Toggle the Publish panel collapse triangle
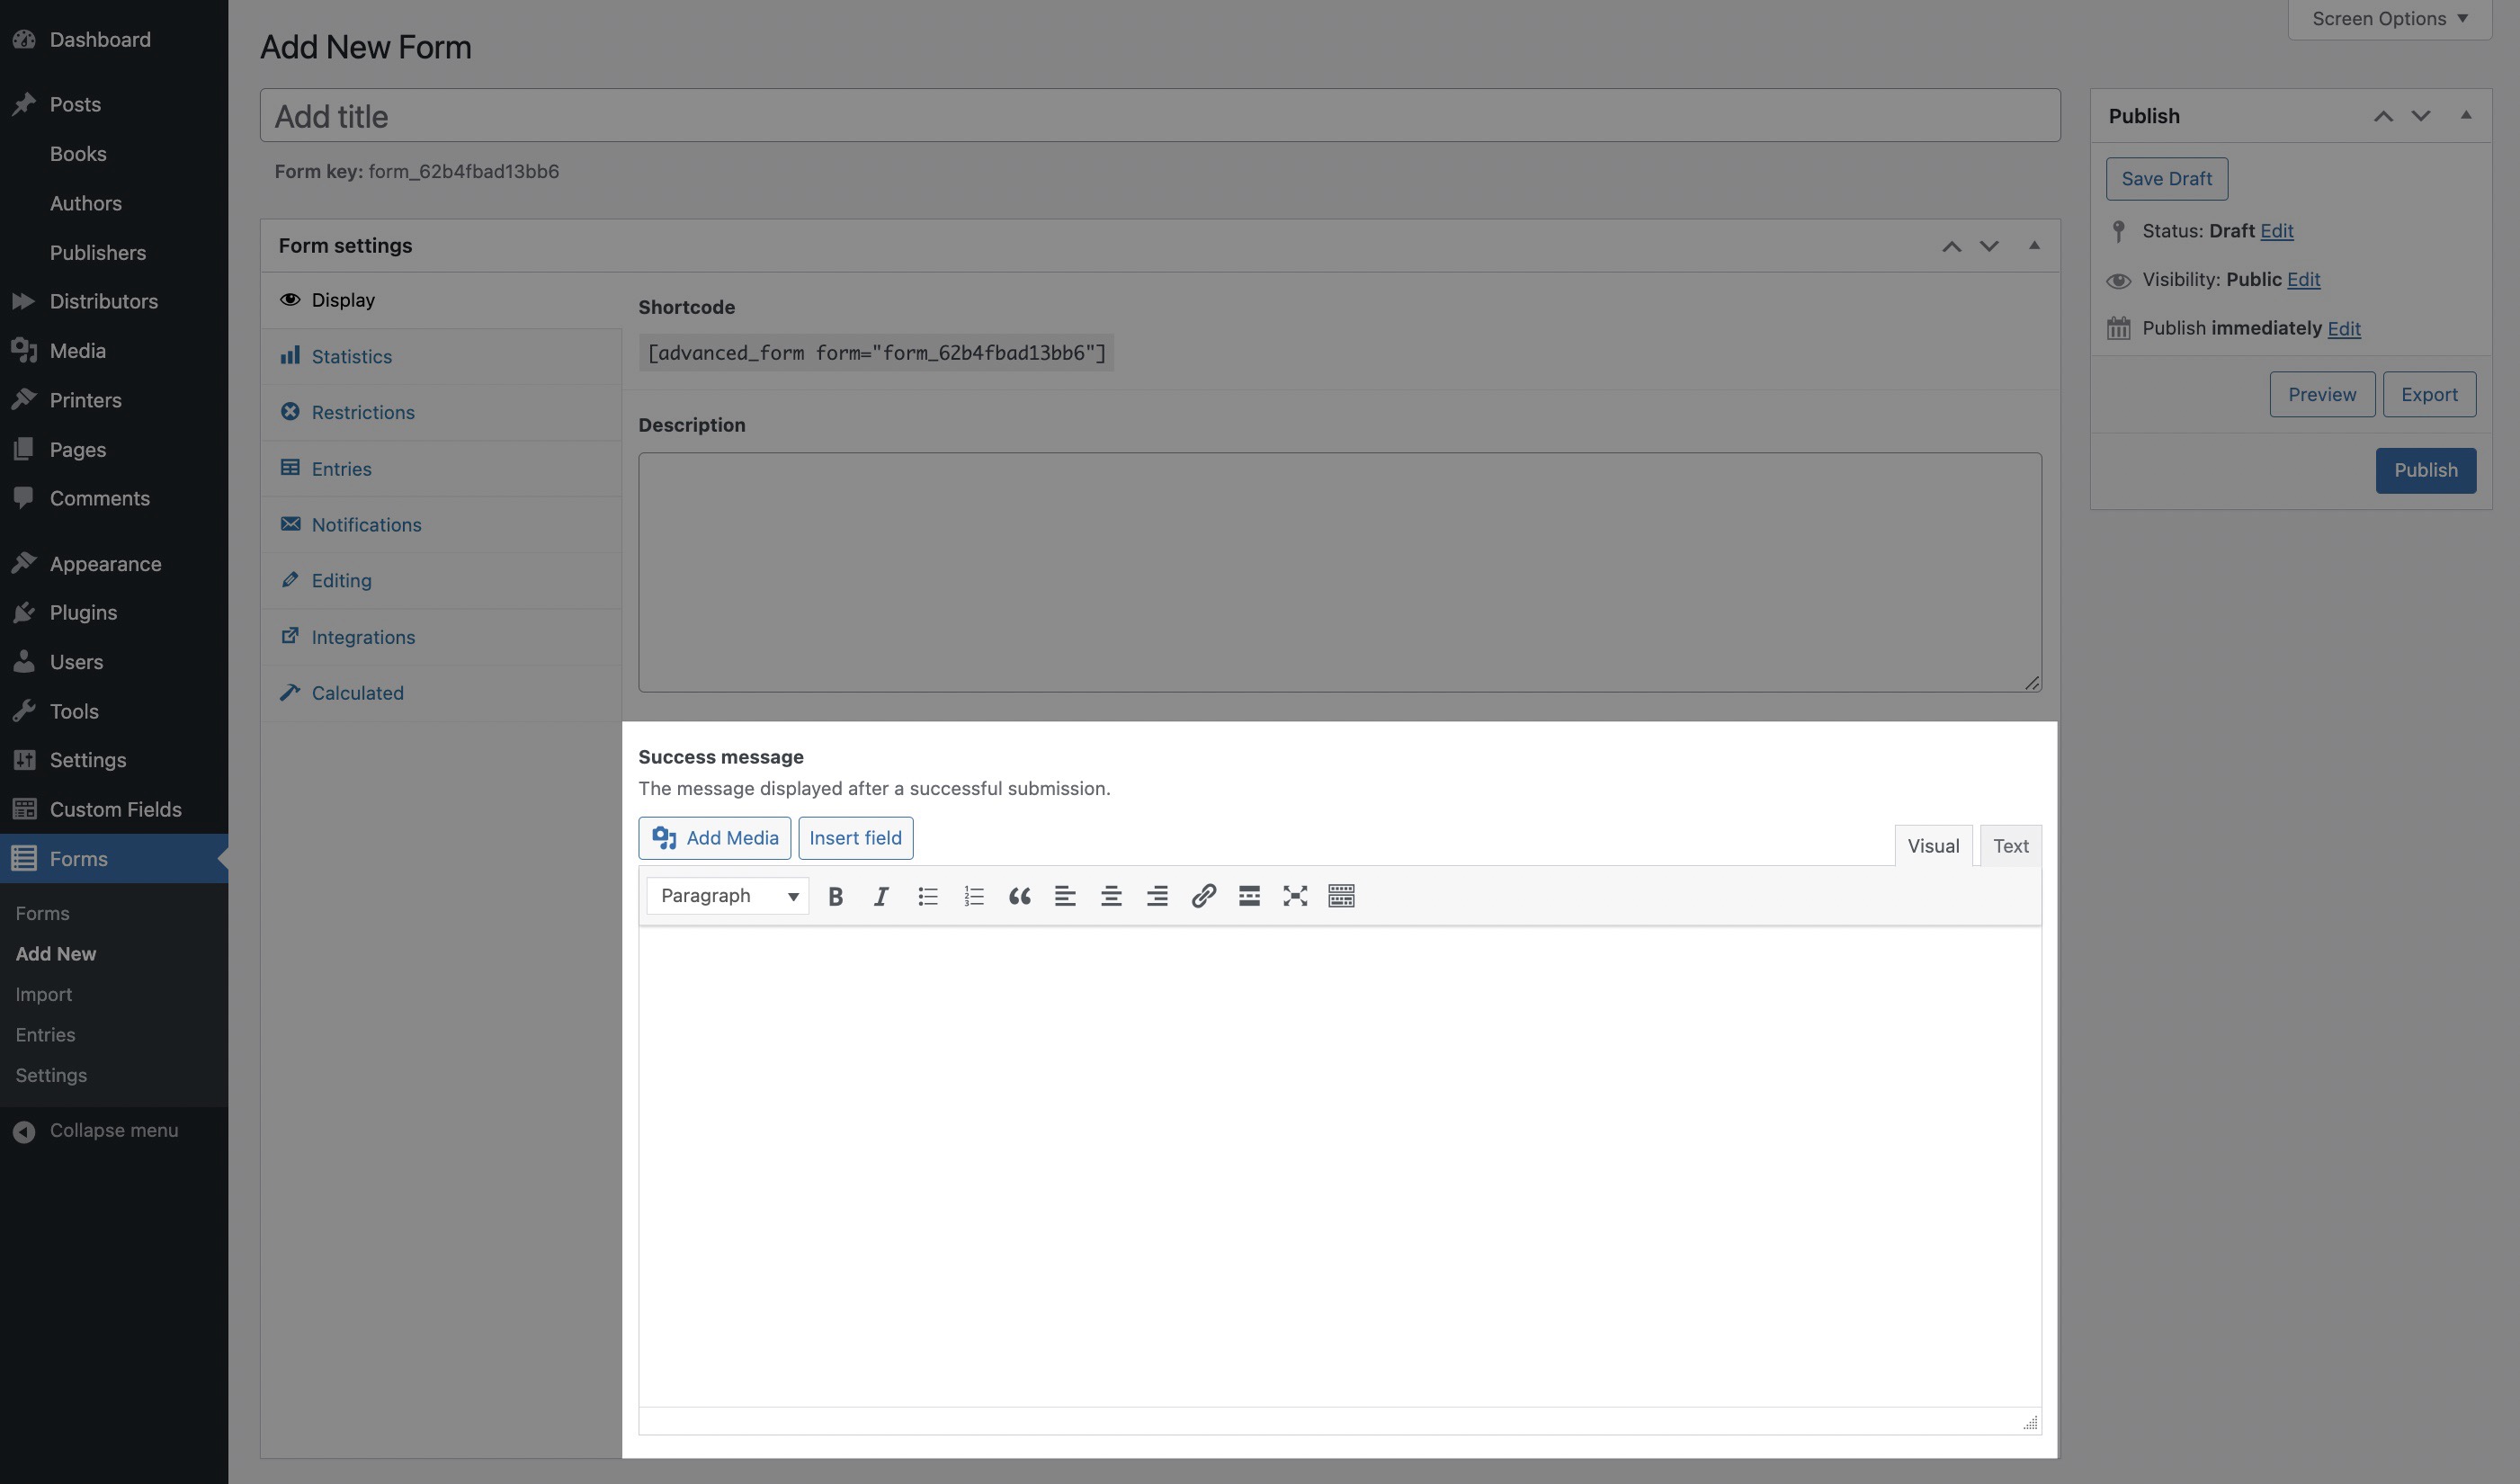Image resolution: width=2520 pixels, height=1484 pixels. (2465, 116)
